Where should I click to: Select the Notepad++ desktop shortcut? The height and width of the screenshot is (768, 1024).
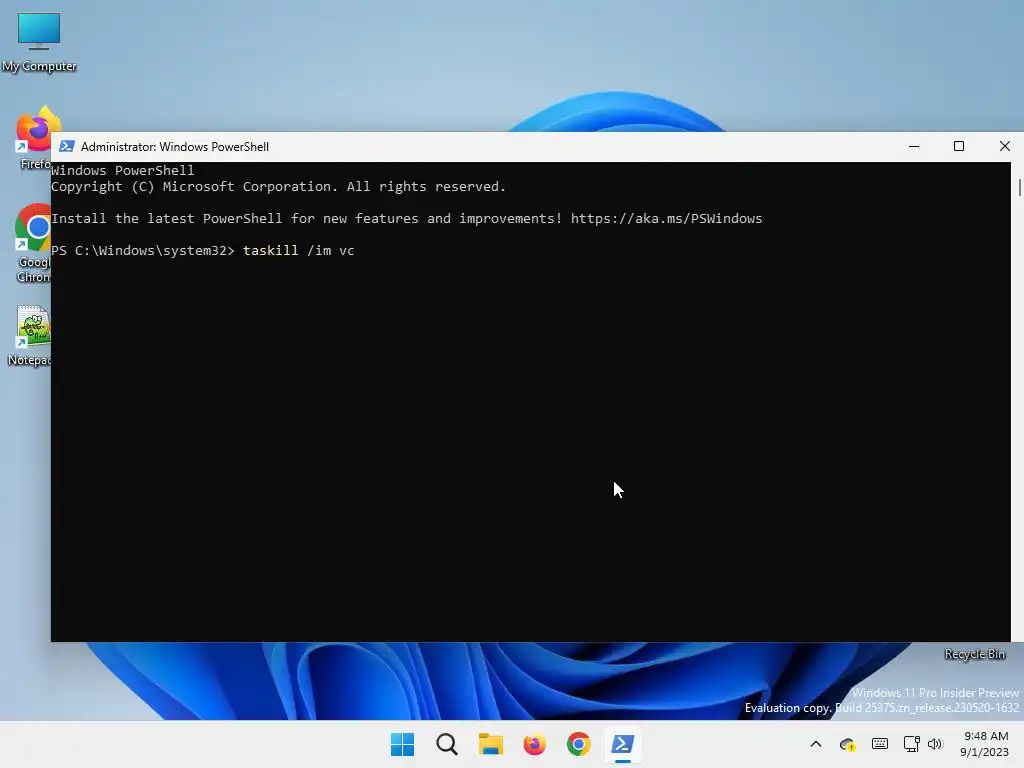(x=31, y=336)
